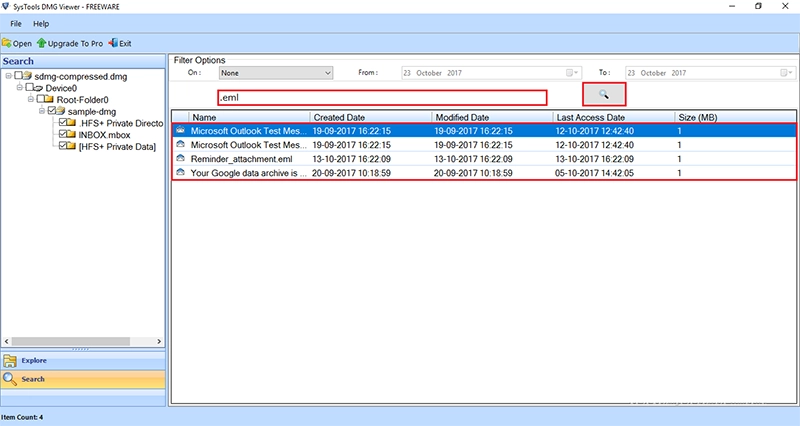
Task: Sort by the Created Date column header
Action: coord(371,117)
